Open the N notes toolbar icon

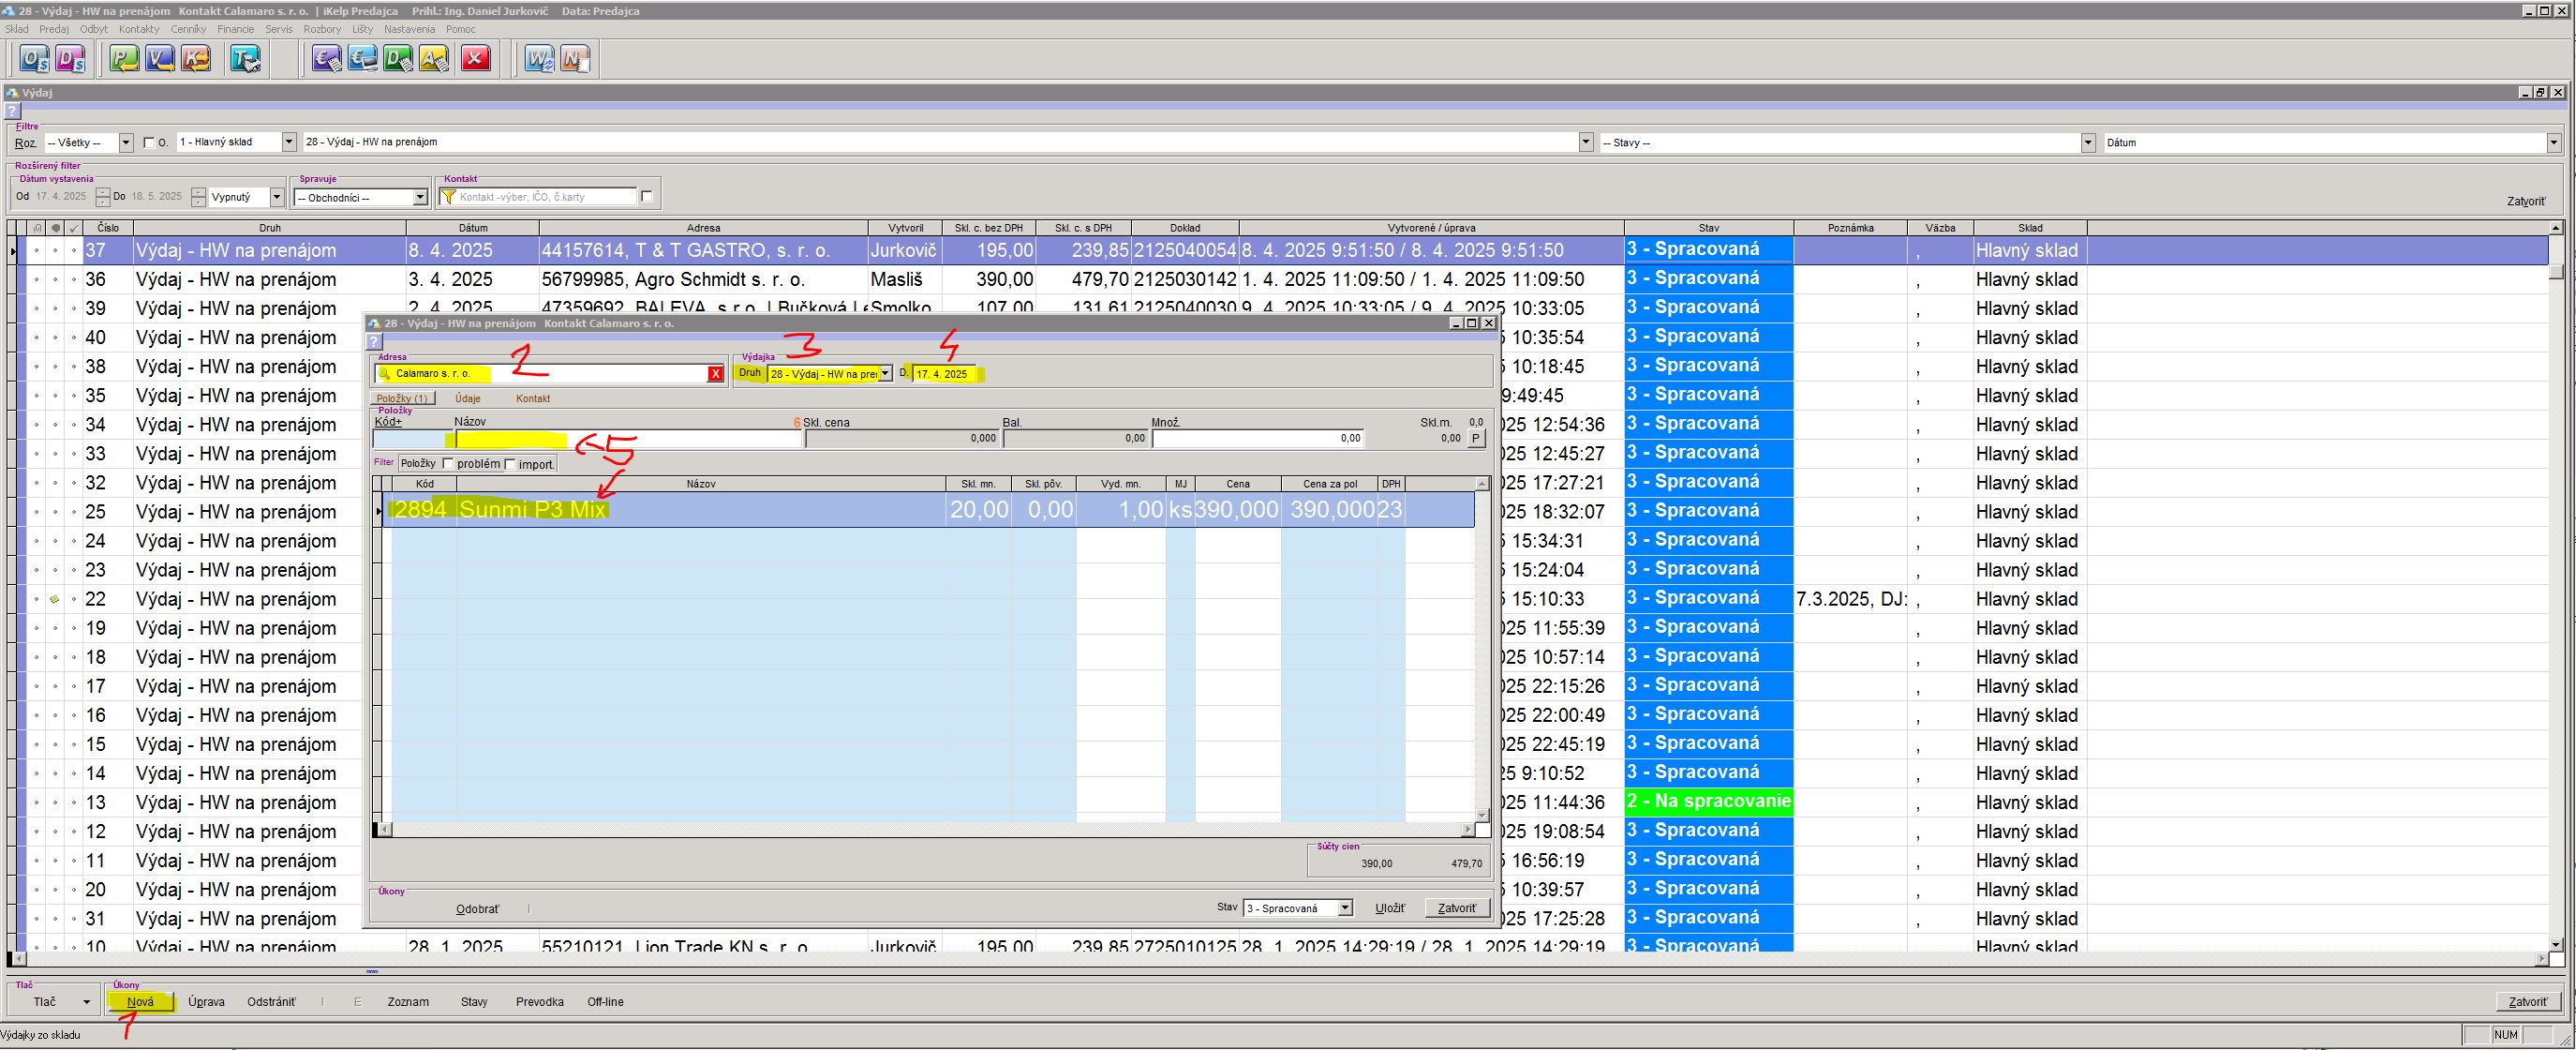tap(575, 59)
